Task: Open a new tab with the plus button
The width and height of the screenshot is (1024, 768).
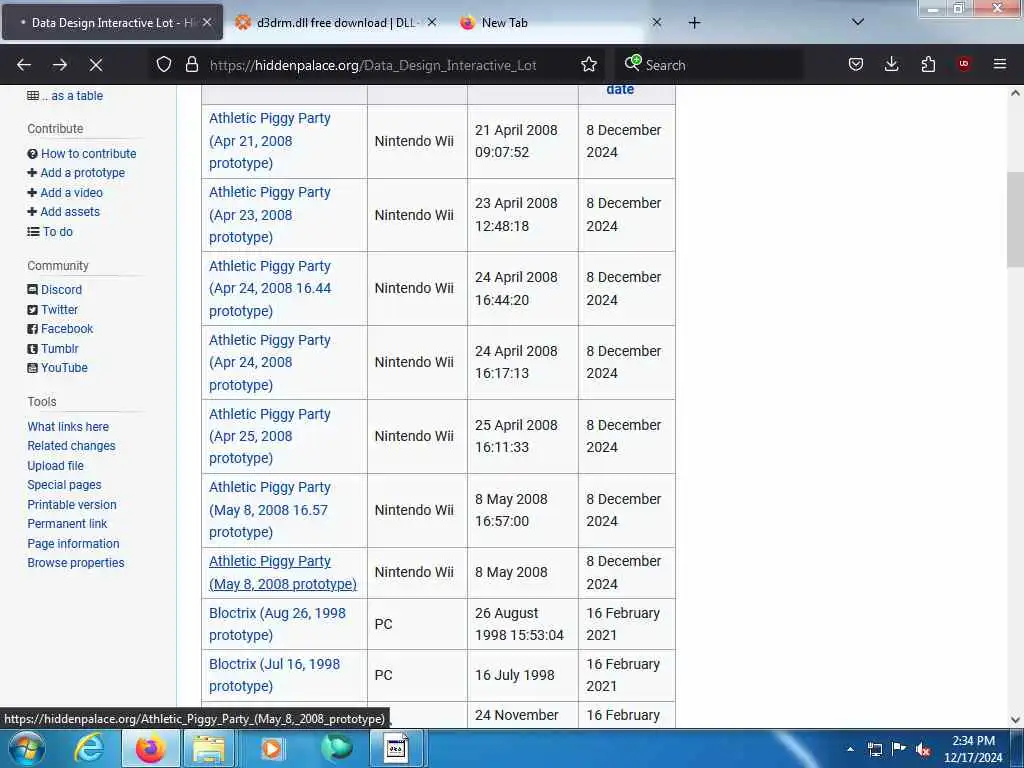Action: (695, 23)
